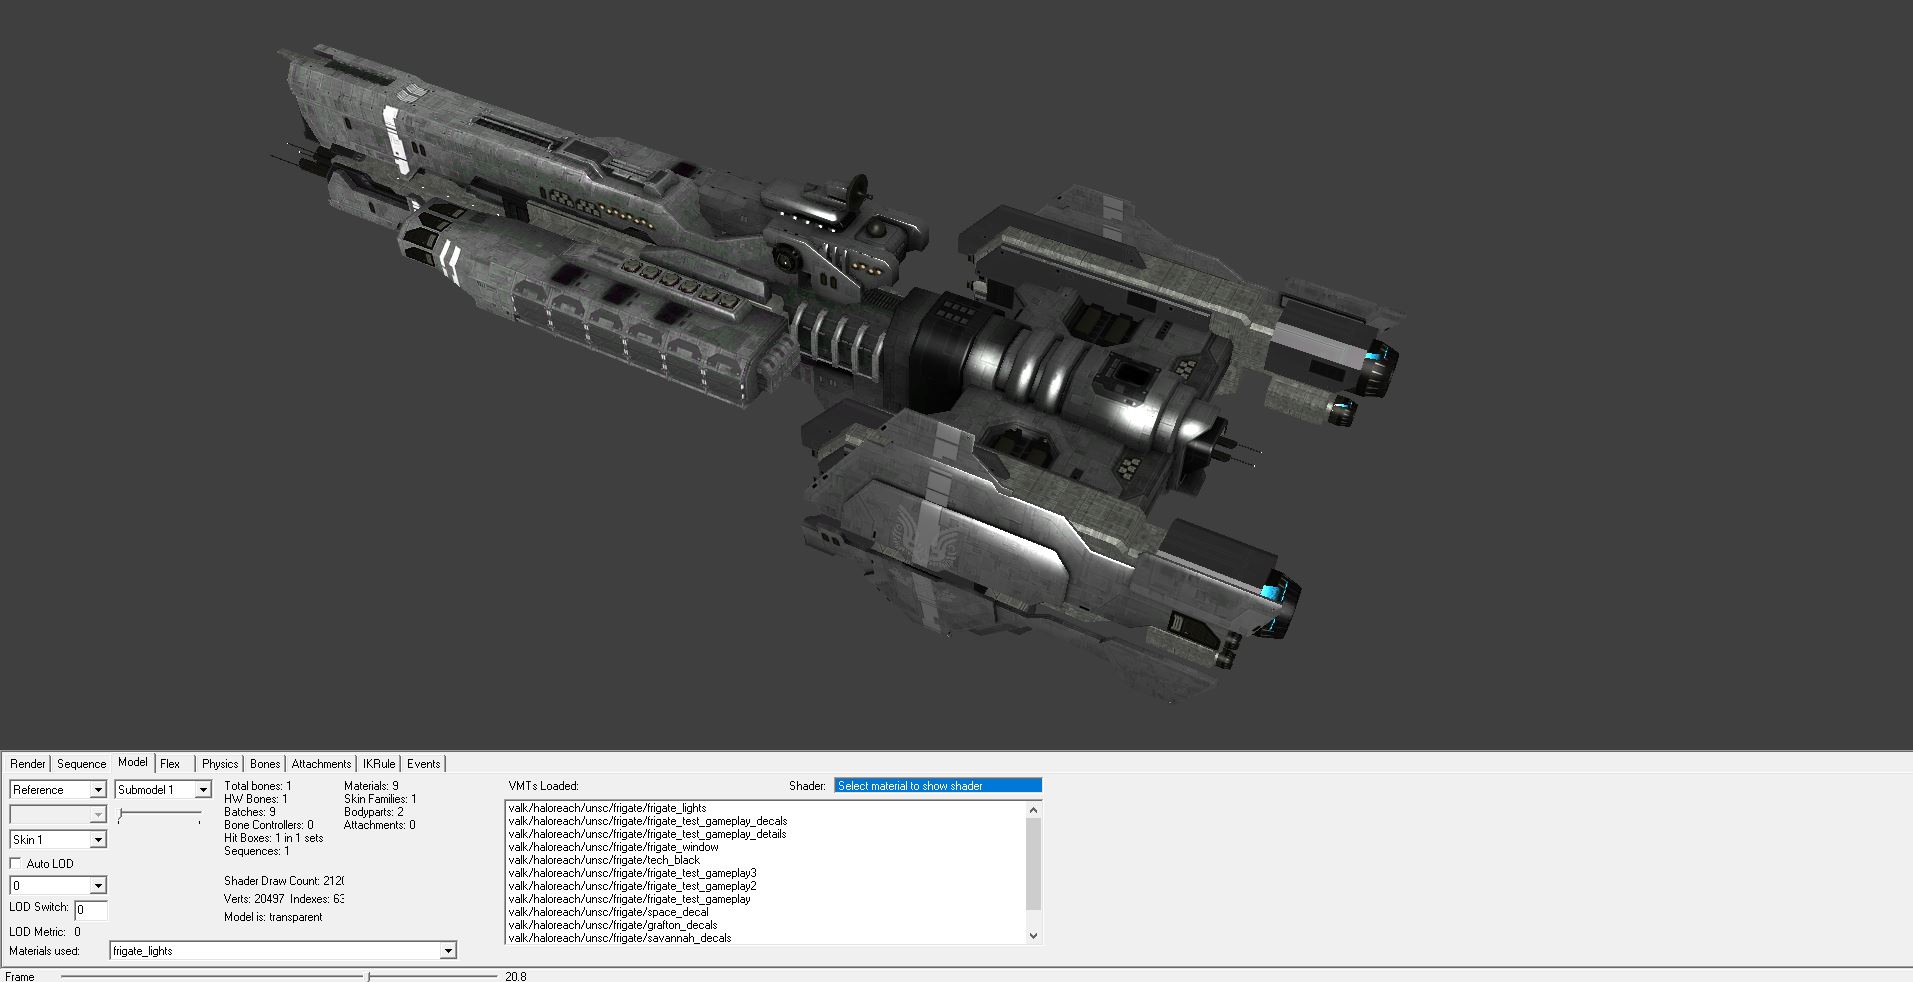Select the tech_black VMT entry

(x=604, y=860)
